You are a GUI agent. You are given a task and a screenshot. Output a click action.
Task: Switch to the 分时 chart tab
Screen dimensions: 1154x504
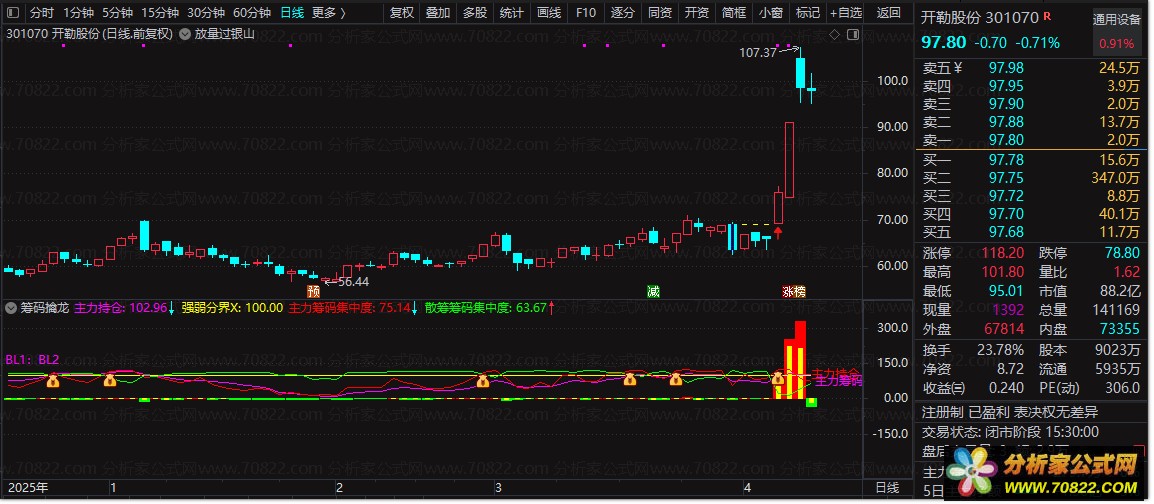point(41,13)
